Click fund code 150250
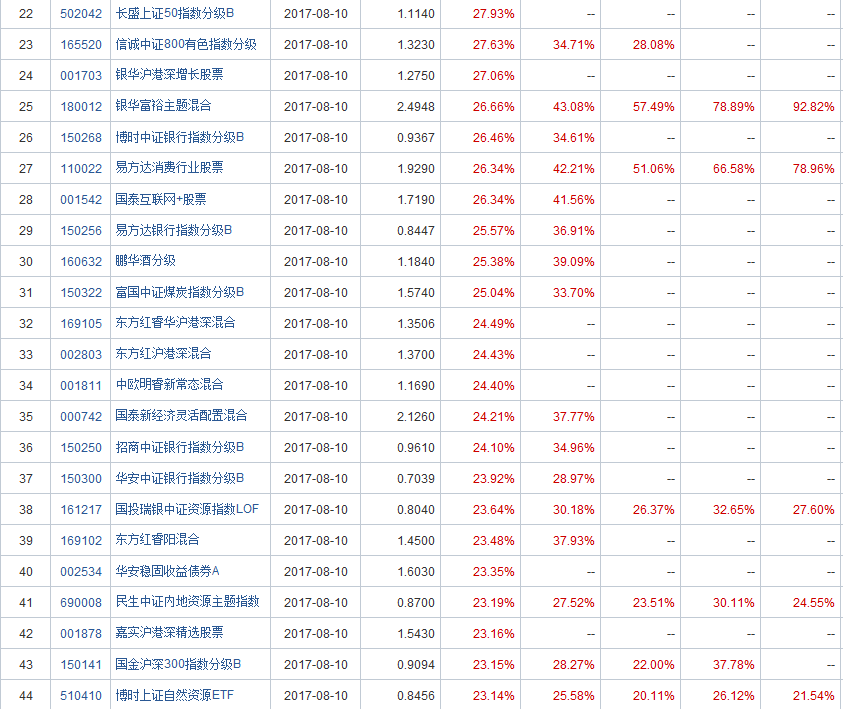 [81, 447]
